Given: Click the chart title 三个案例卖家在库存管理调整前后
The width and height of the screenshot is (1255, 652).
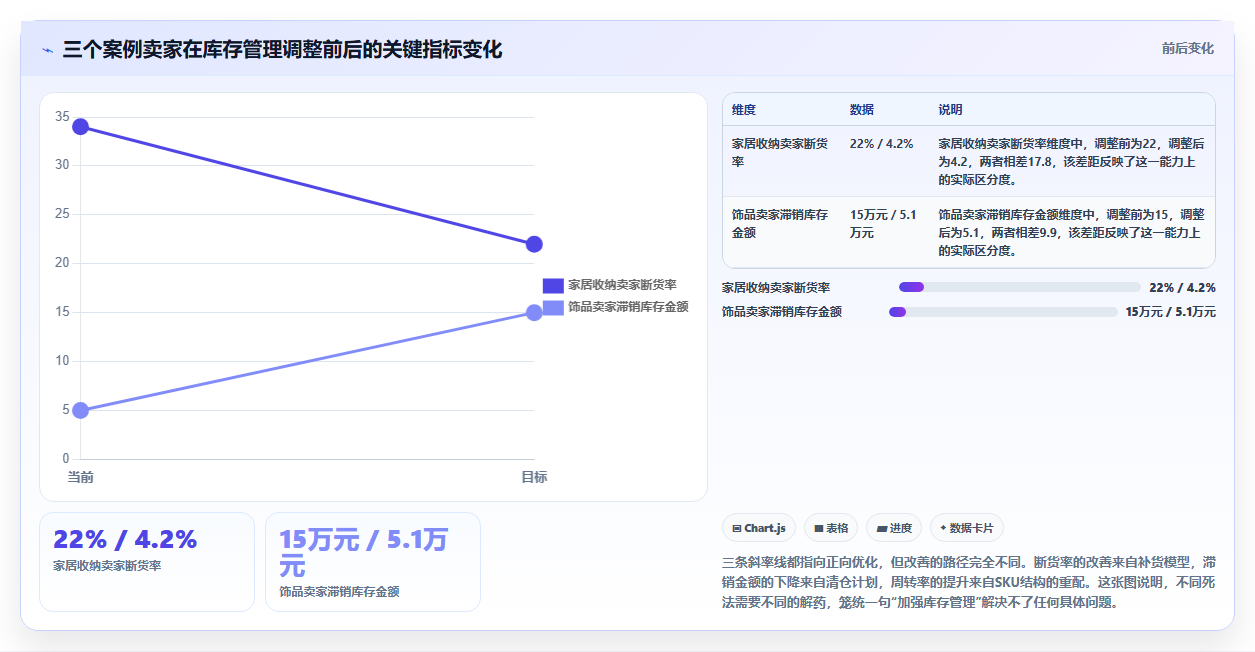Looking at the screenshot, I should coord(281,49).
